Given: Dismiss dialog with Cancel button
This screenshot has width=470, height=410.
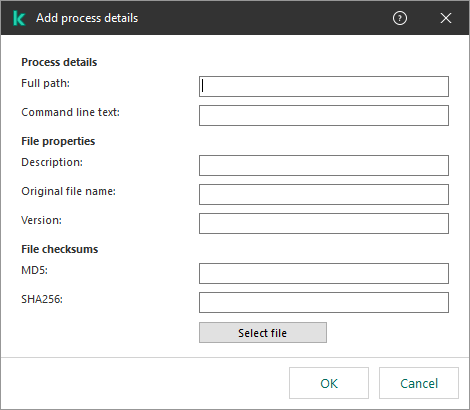Looking at the screenshot, I should click(x=419, y=383).
